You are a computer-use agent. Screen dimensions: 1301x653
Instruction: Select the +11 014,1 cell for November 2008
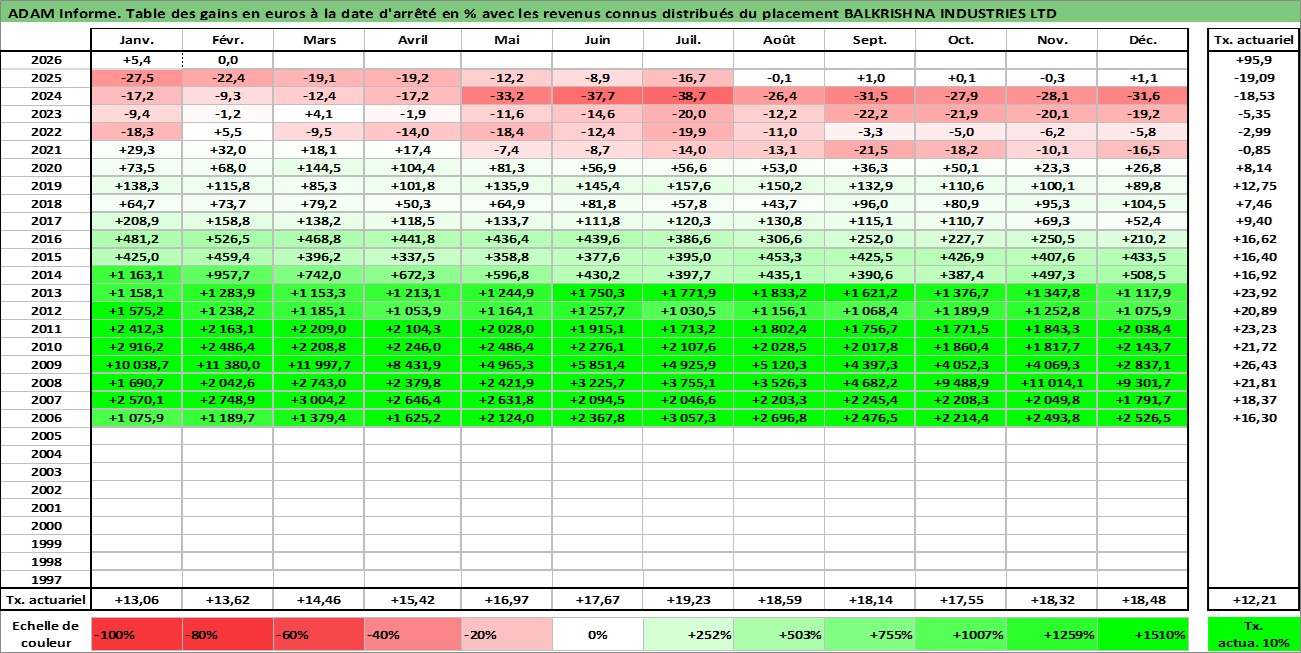click(x=1052, y=383)
